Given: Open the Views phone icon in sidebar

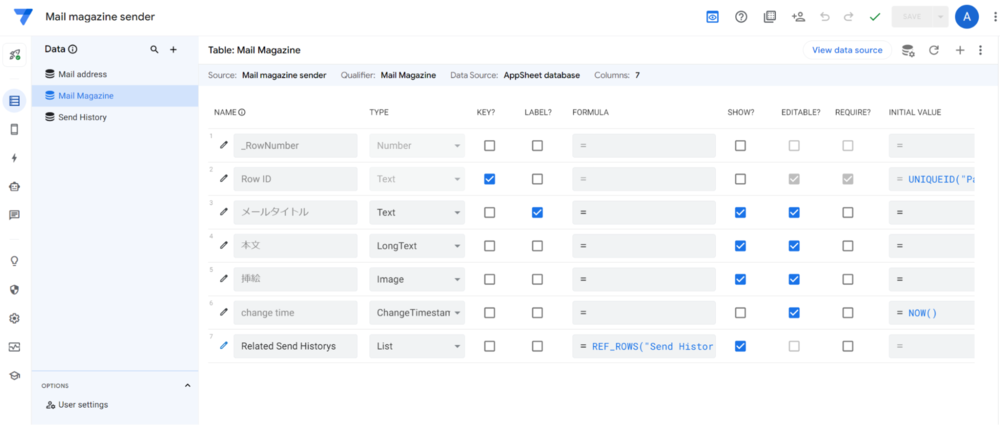Looking at the screenshot, I should [14, 129].
